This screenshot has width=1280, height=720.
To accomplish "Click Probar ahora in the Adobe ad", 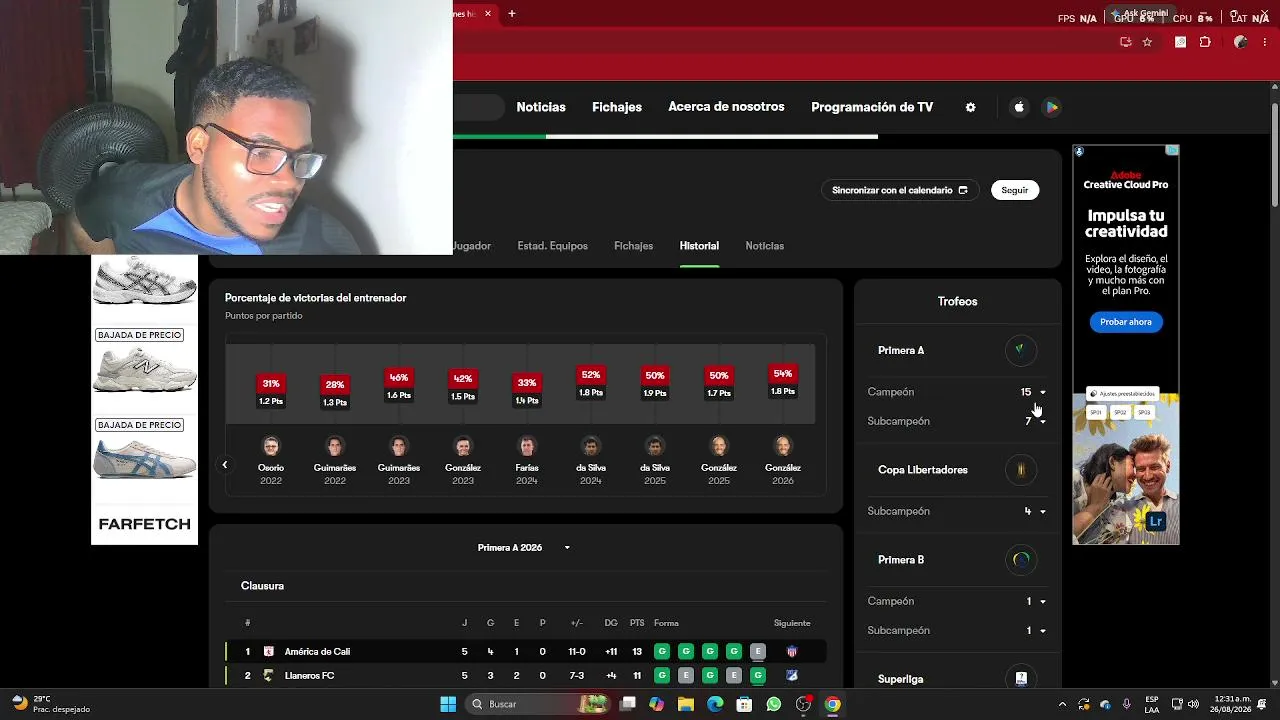I will click(x=1126, y=322).
